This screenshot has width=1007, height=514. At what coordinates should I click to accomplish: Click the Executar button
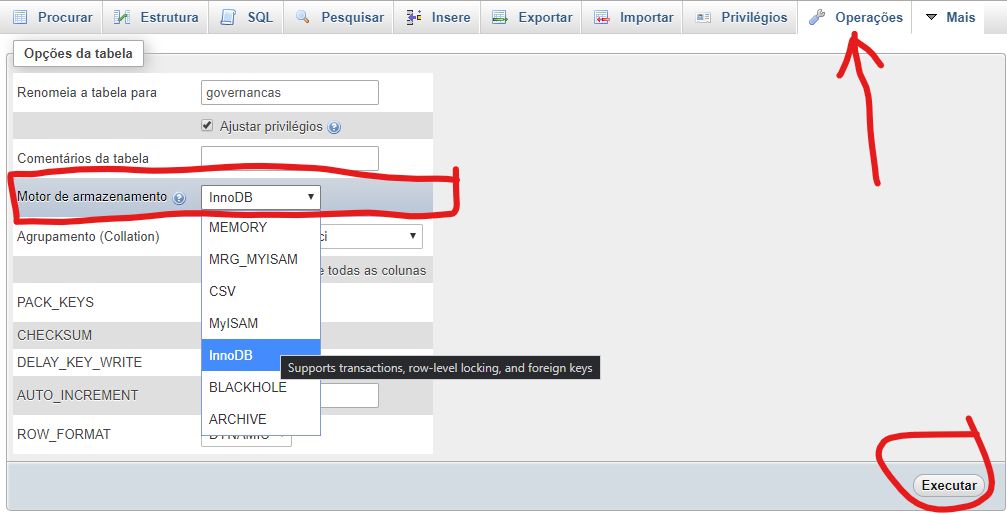[x=949, y=485]
